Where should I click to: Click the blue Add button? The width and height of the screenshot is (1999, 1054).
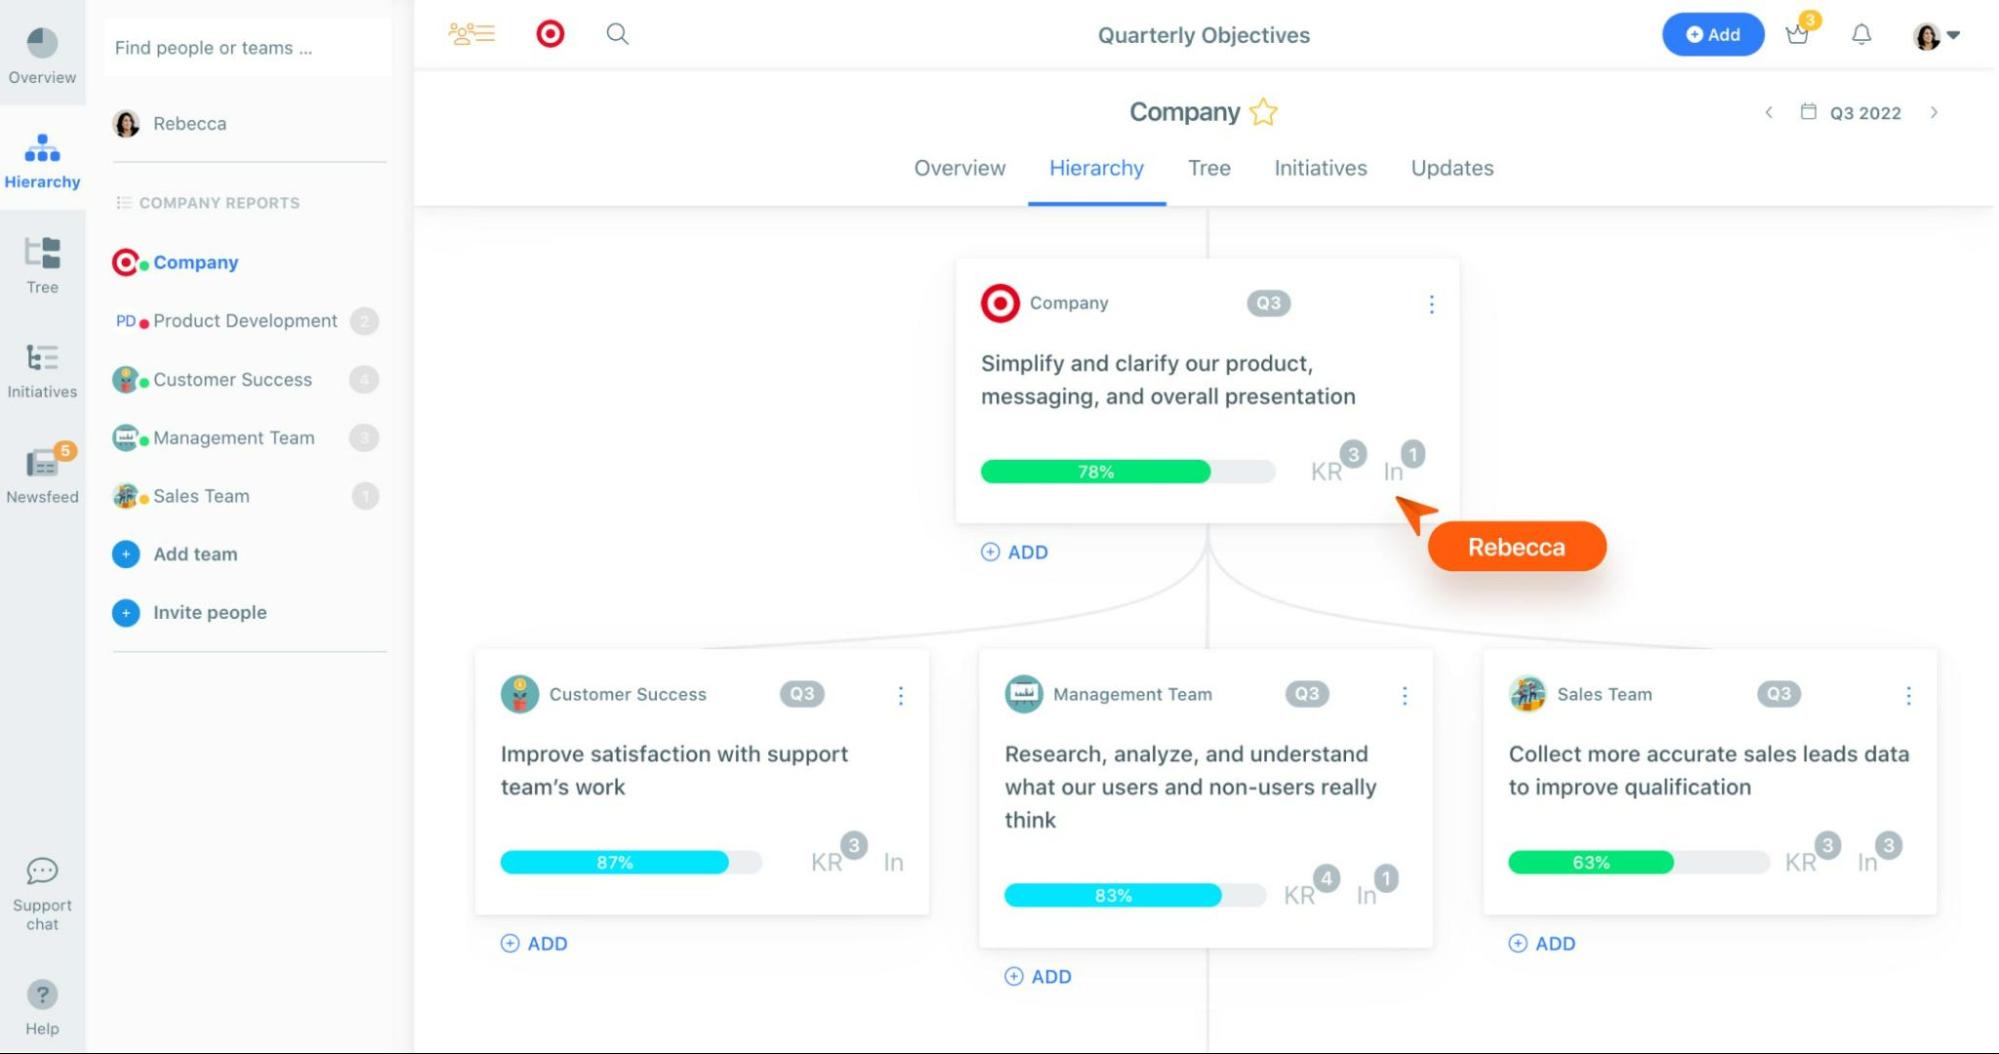point(1712,35)
